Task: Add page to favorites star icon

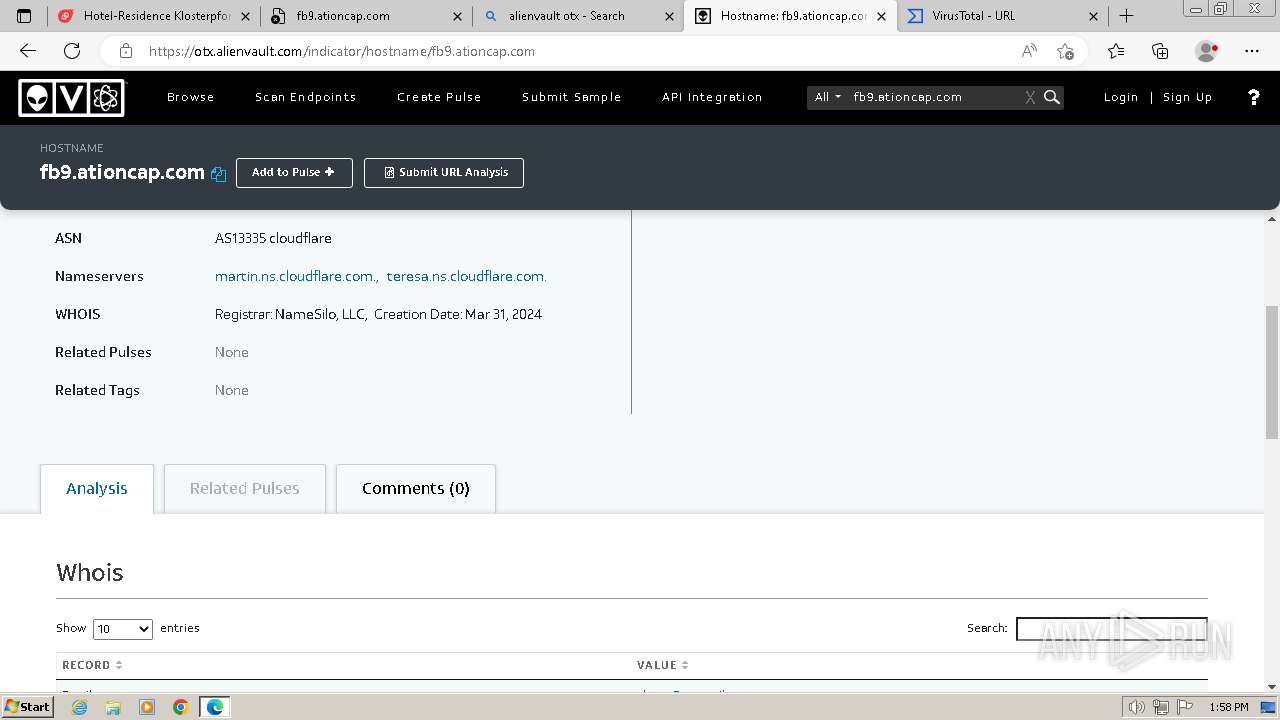Action: click(1065, 51)
